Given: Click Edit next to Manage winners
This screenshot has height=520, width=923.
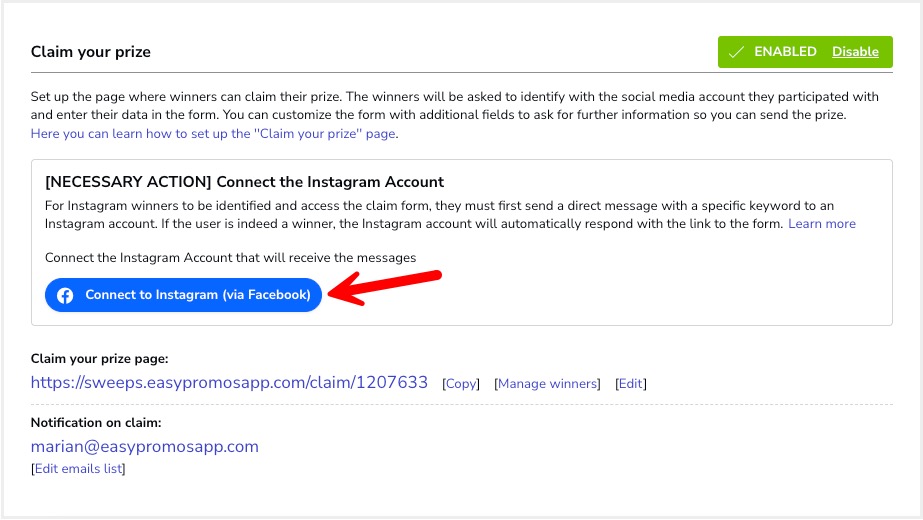Looking at the screenshot, I should [x=631, y=384].
